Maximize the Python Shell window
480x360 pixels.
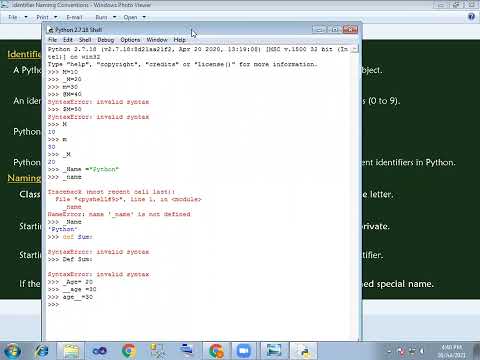(x=334, y=30)
